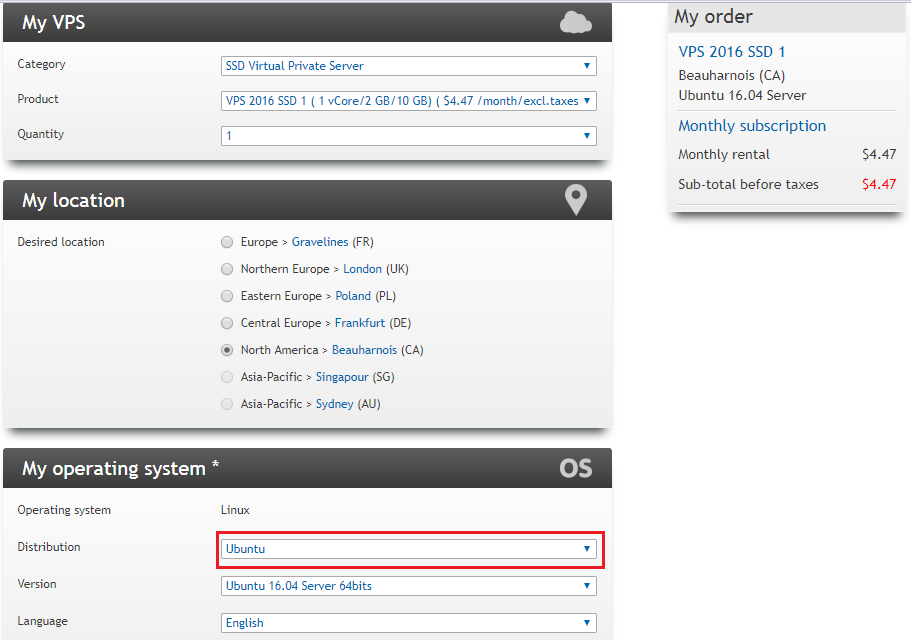The image size is (911, 640).
Task: Click the My VPS section title
Action: (53, 23)
